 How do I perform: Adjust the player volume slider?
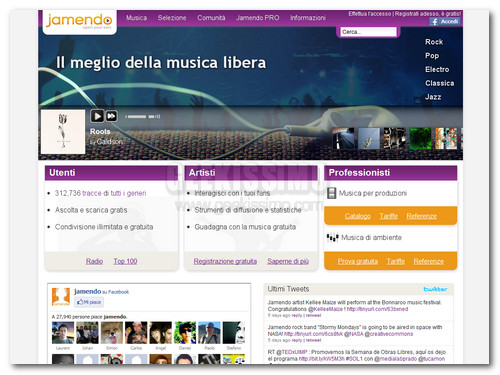142,116
